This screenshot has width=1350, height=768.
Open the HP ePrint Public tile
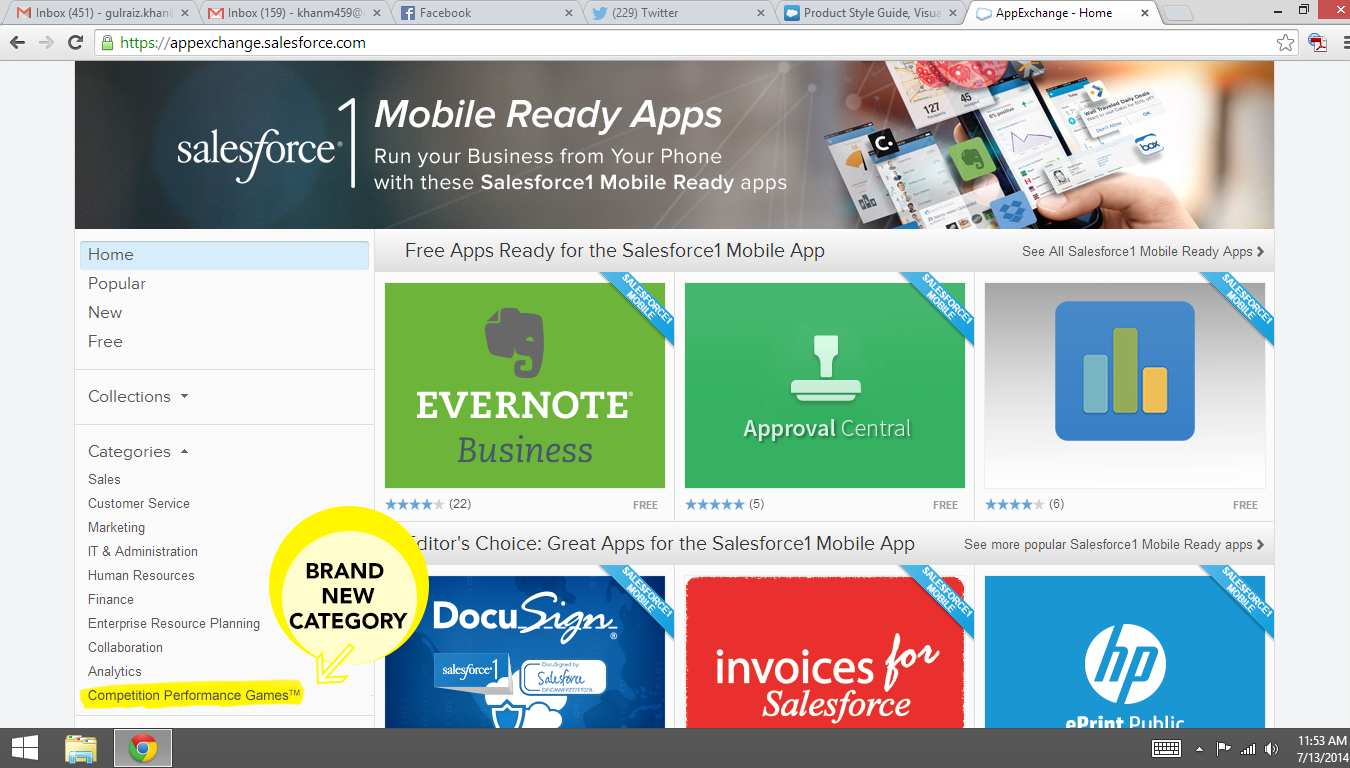tap(1125, 652)
